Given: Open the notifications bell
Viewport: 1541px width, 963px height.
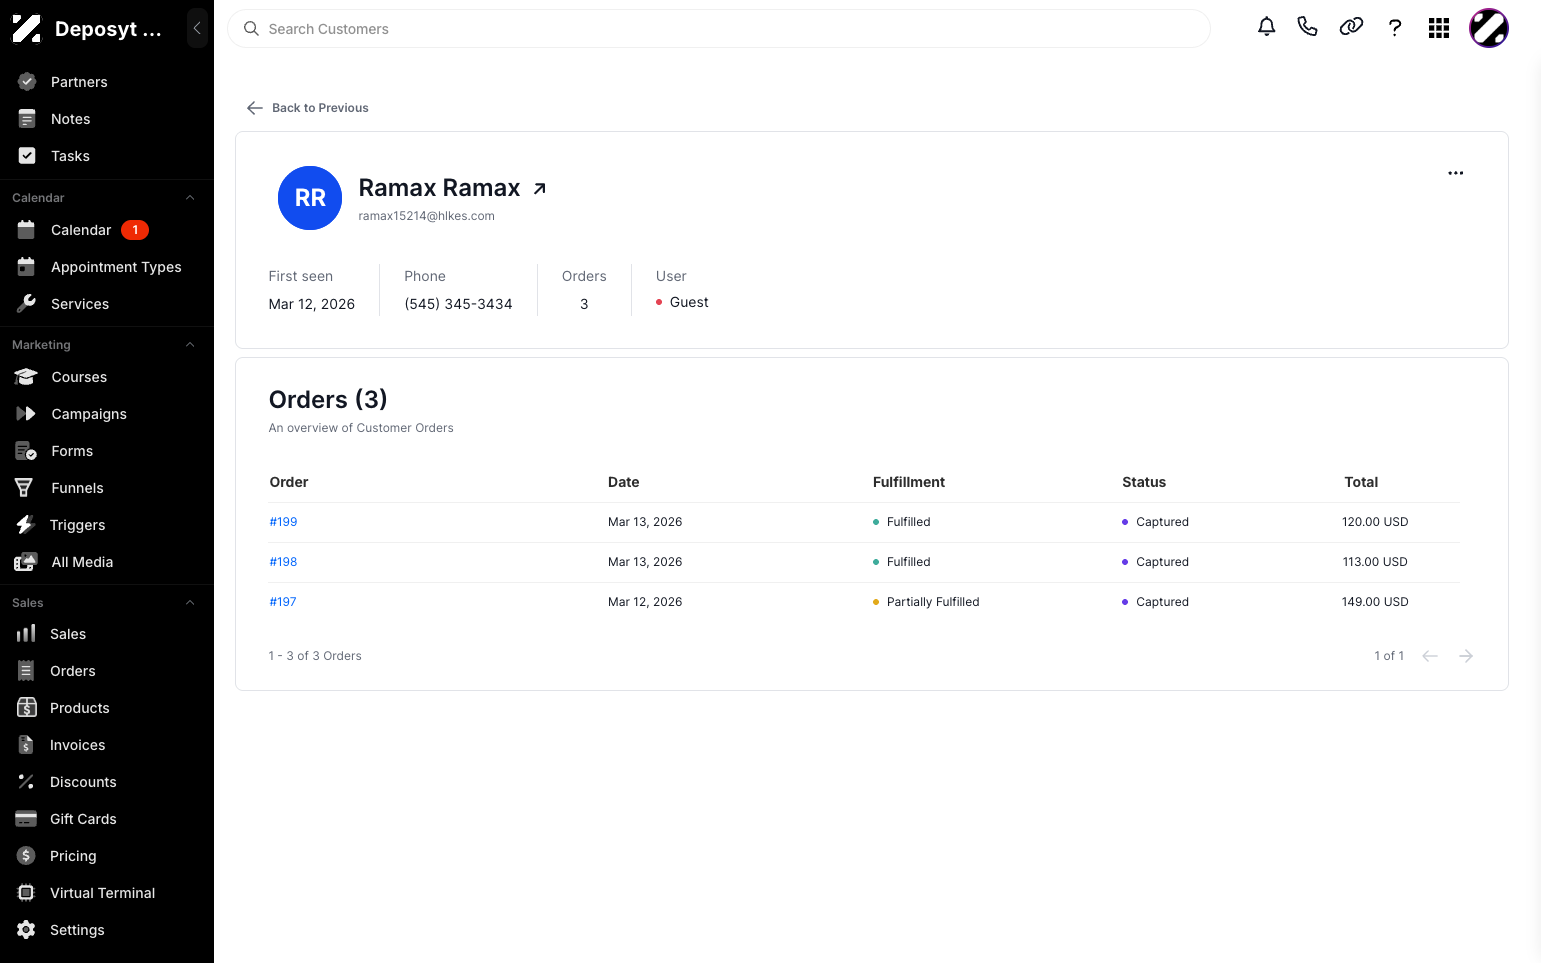Looking at the screenshot, I should coord(1266,27).
